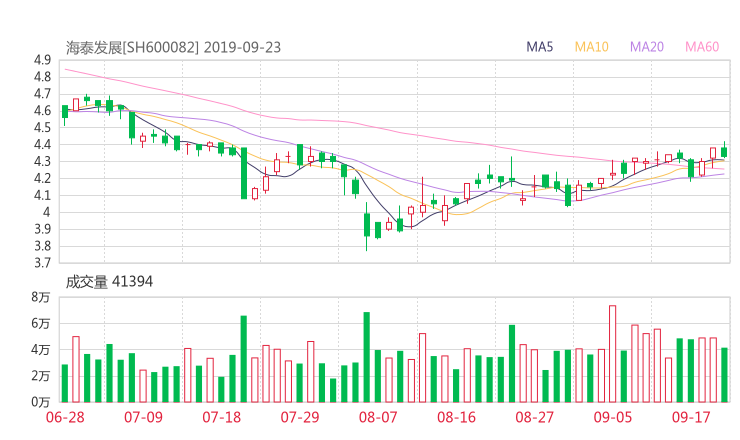This screenshot has width=740, height=440.
Task: Click the MA5 legend label
Action: click(x=539, y=47)
